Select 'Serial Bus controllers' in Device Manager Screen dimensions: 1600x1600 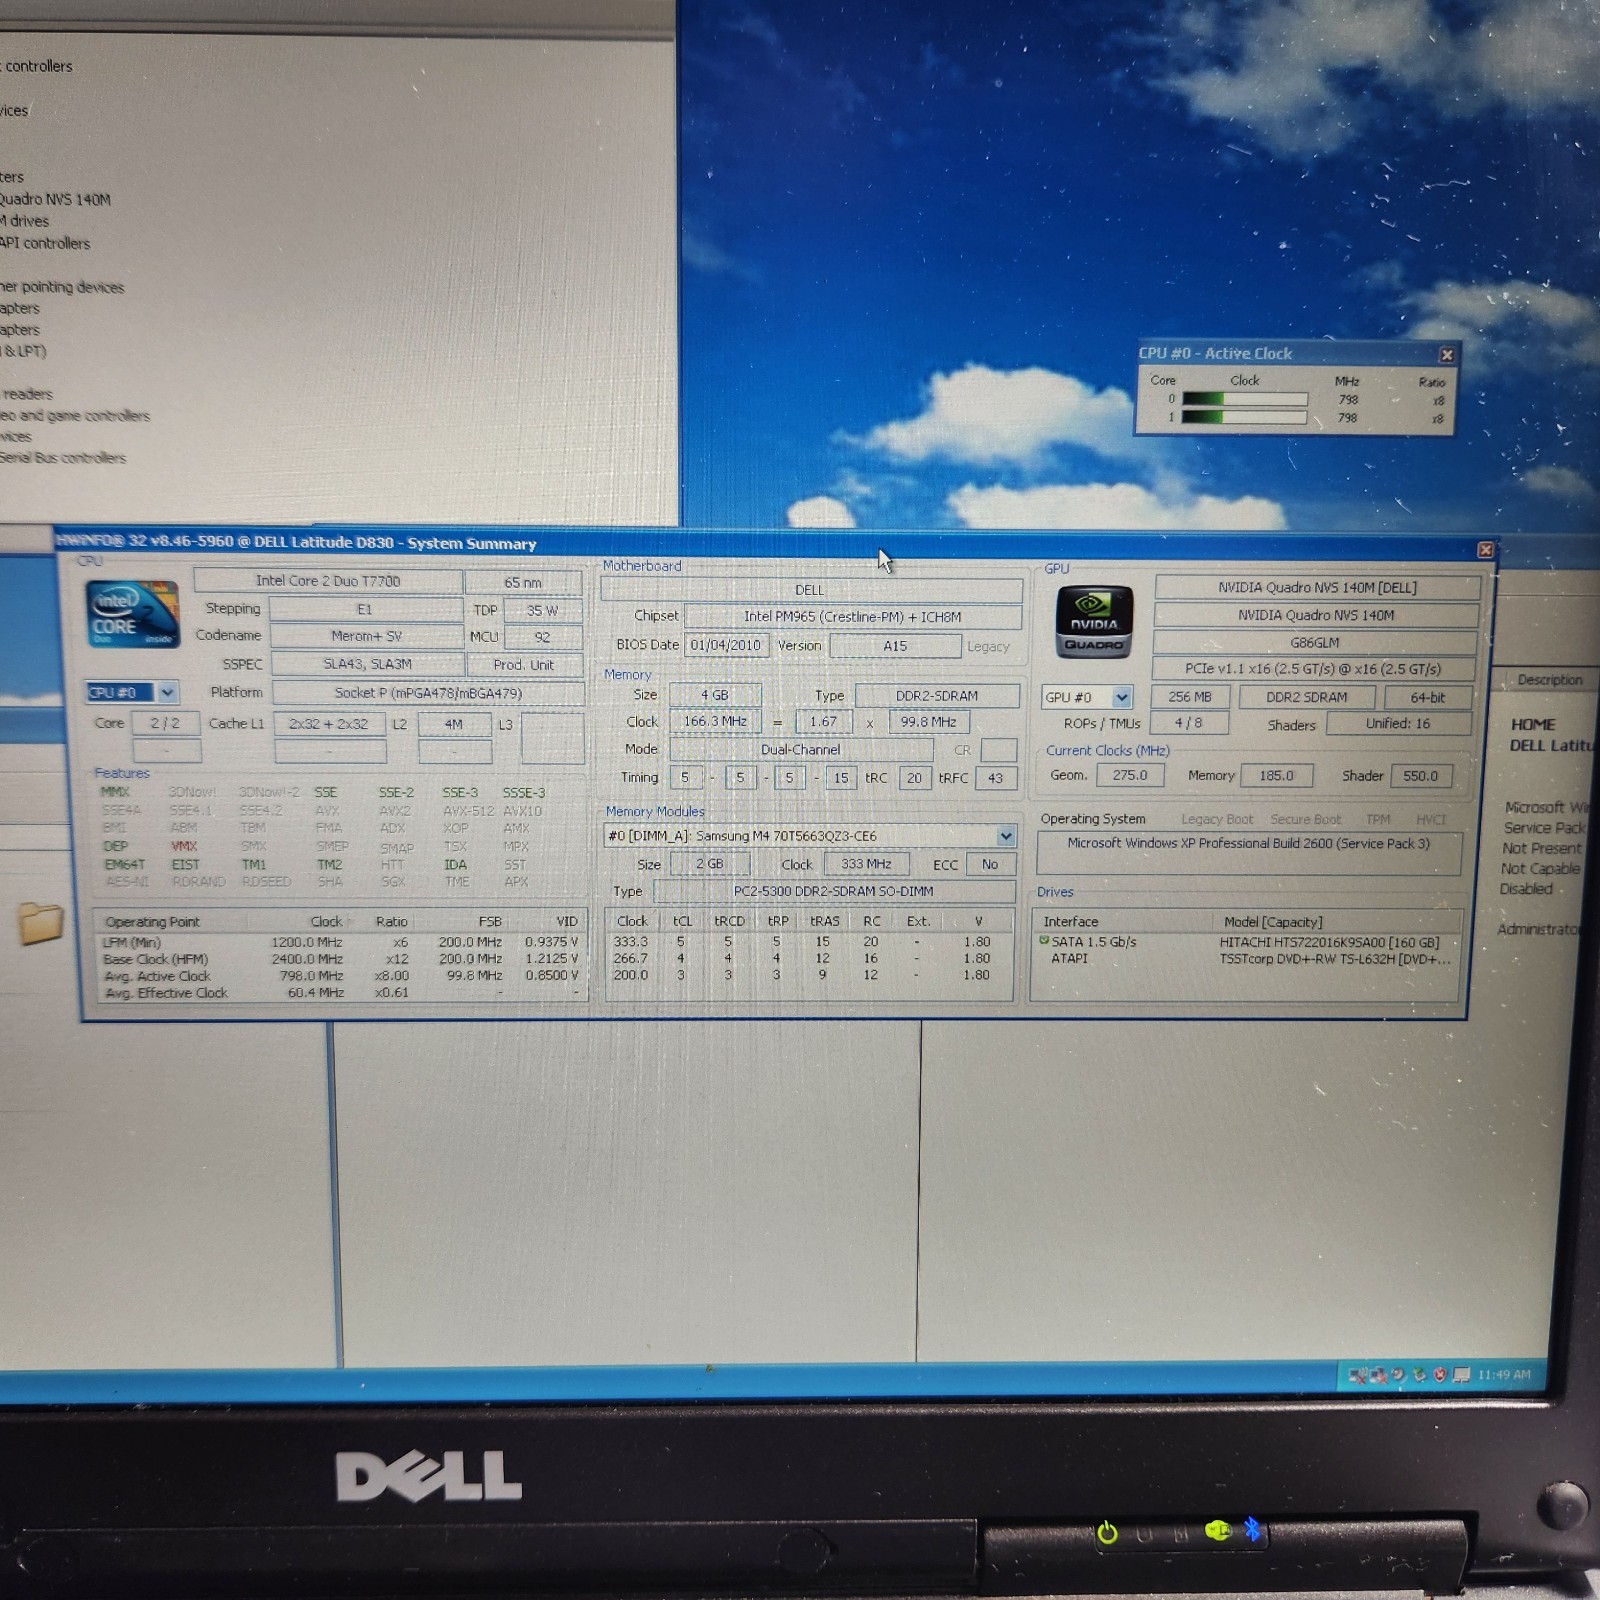tap(63, 458)
